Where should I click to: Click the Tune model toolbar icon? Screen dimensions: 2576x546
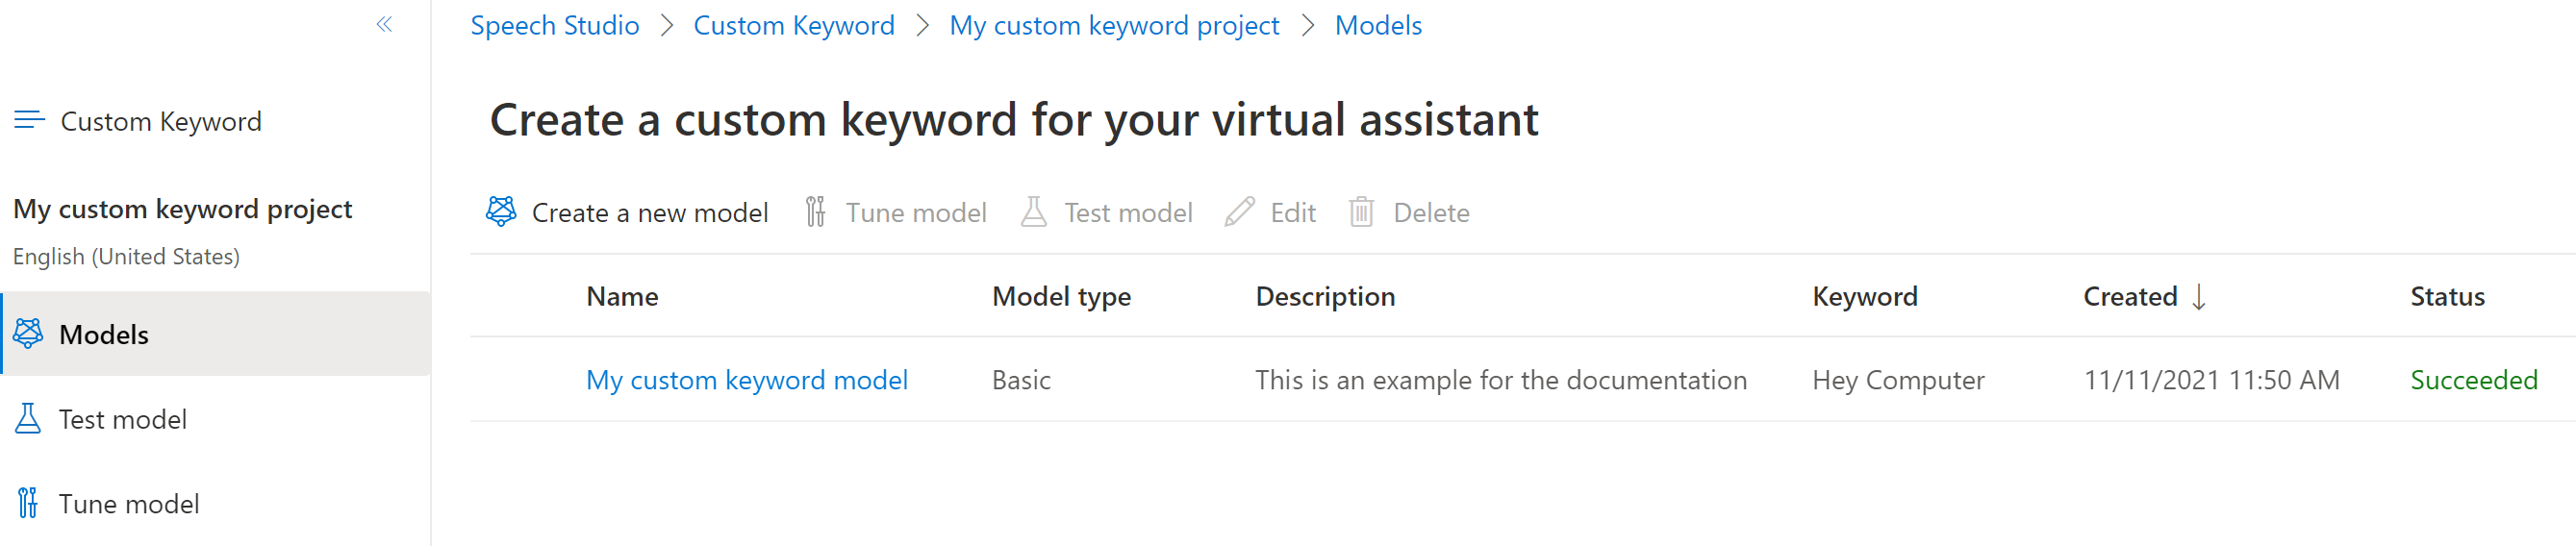coord(816,212)
